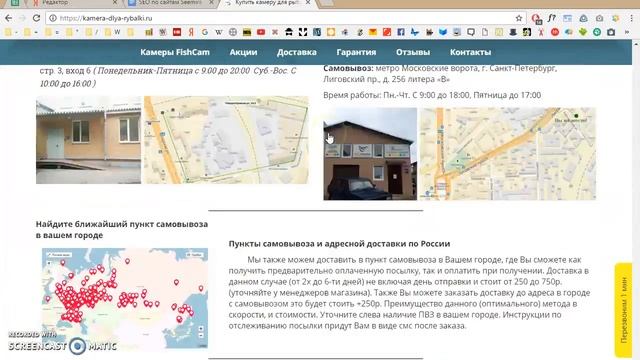Open the Отзывы menu item
Image resolution: width=640 pixels, height=360 pixels.
[413, 52]
